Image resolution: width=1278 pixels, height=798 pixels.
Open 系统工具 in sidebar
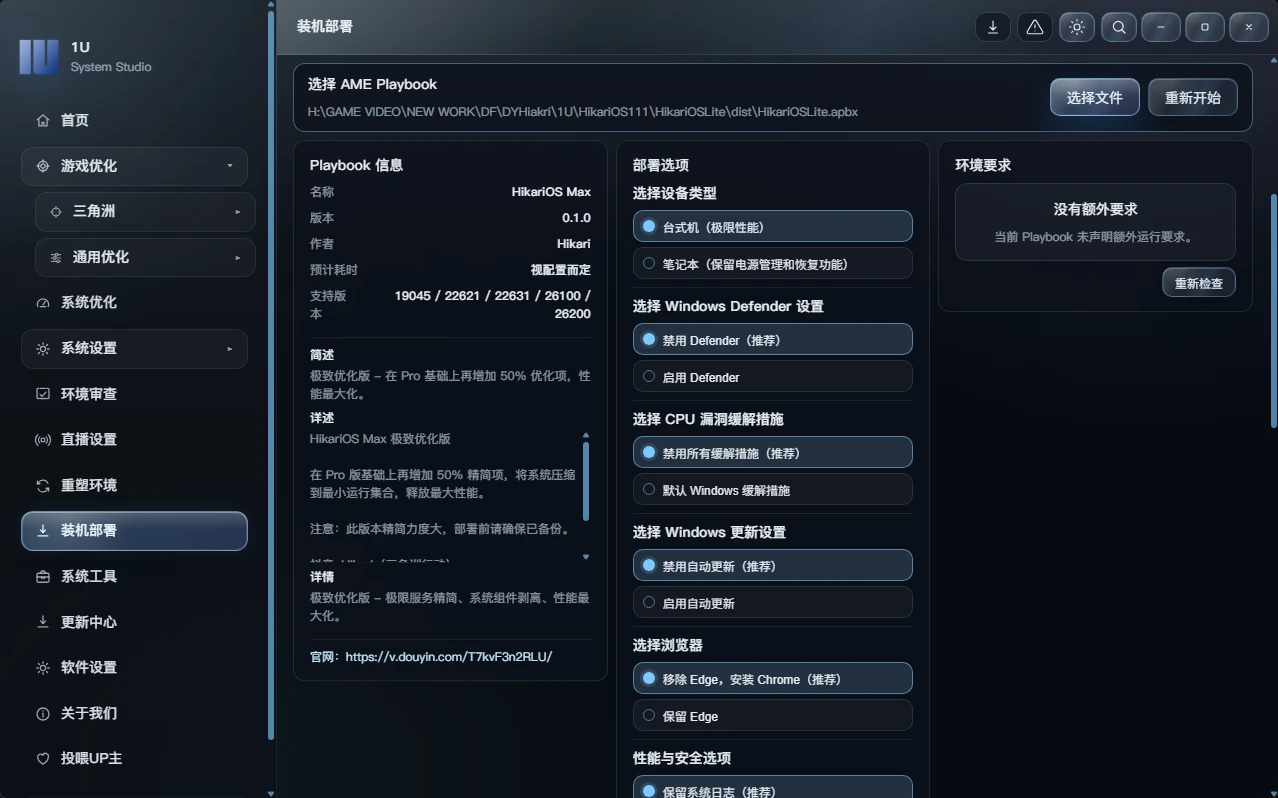(134, 577)
